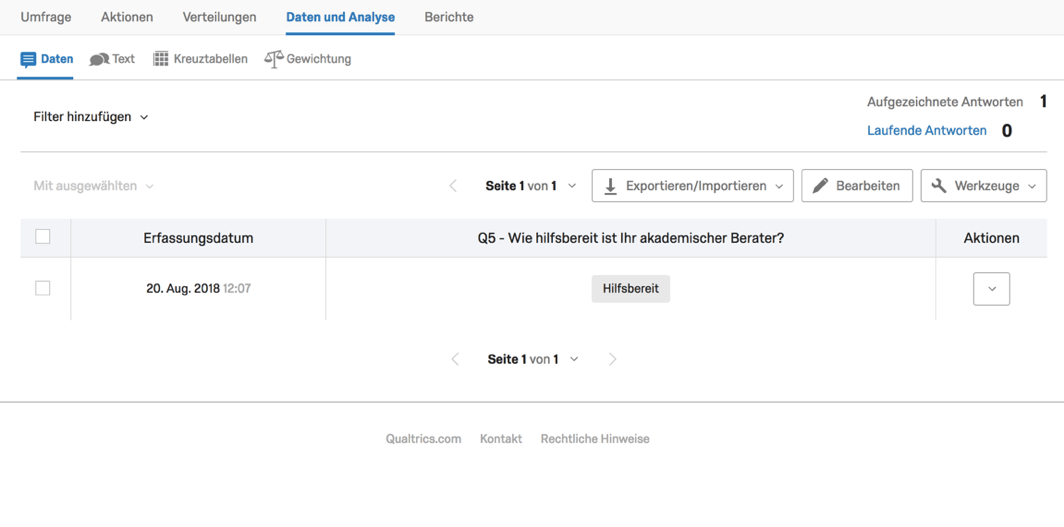The image size is (1064, 527).
Task: Tick the select-all checkbox in table header
Action: [43, 237]
